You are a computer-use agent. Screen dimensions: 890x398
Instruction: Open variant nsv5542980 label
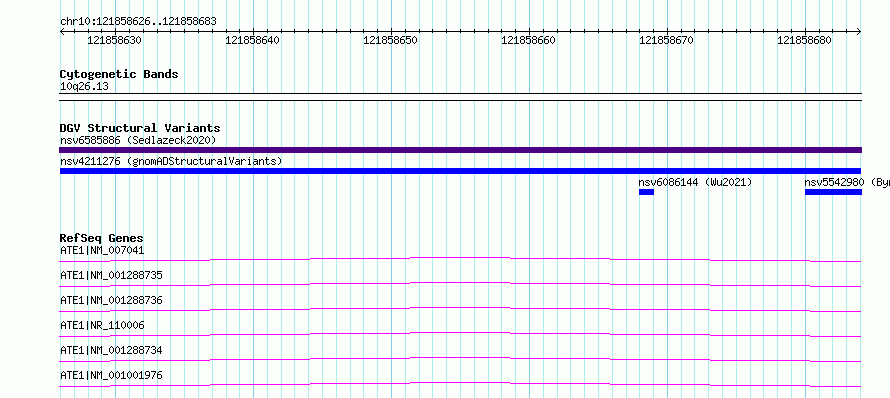(x=847, y=182)
